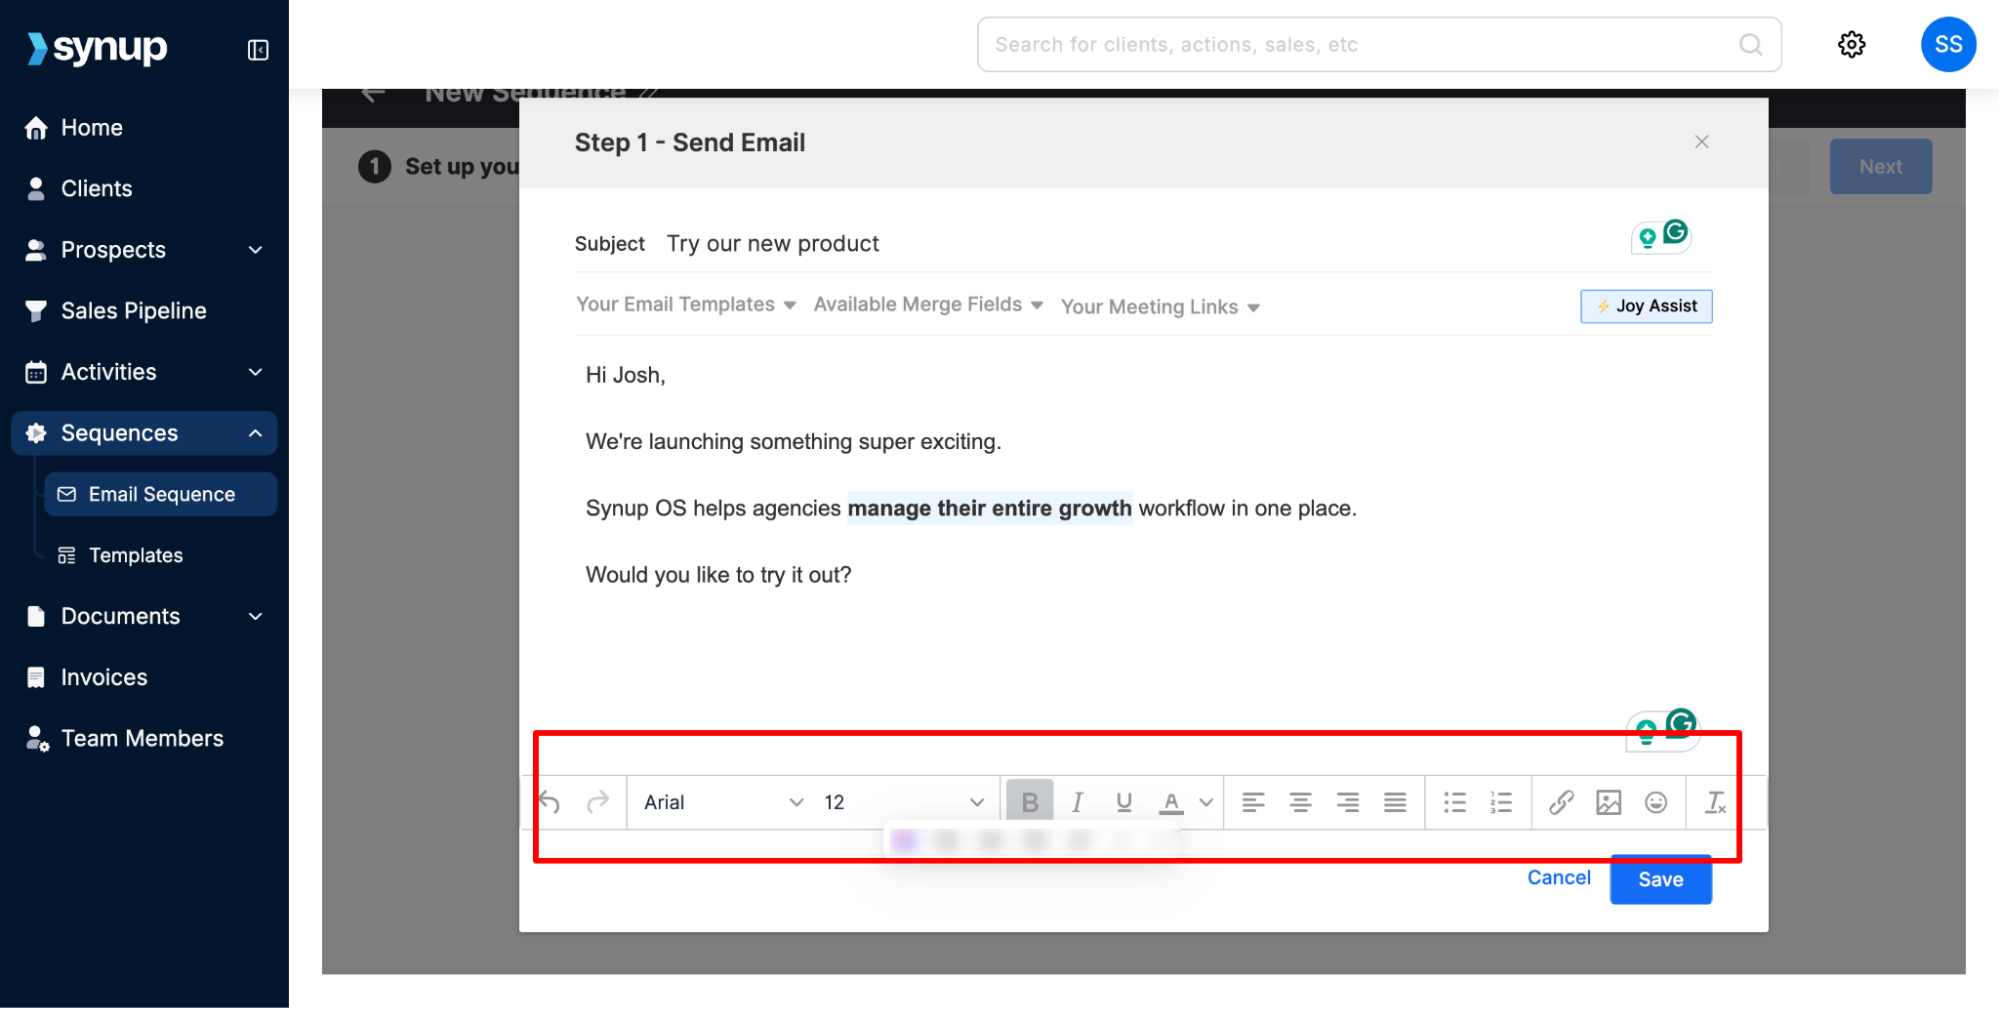The width and height of the screenshot is (1999, 1009).
Task: Align text right
Action: pyautogui.click(x=1348, y=802)
